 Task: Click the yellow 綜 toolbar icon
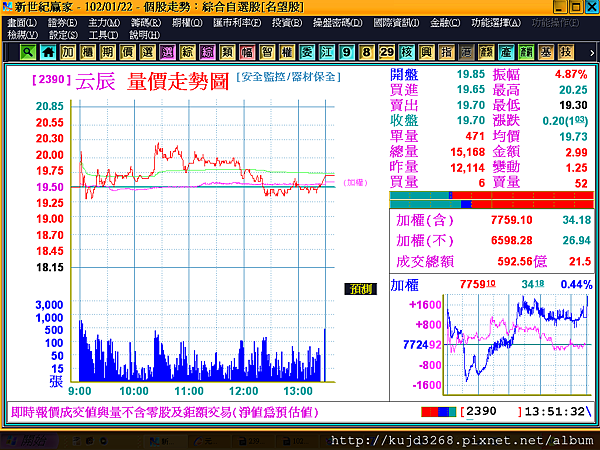188,52
